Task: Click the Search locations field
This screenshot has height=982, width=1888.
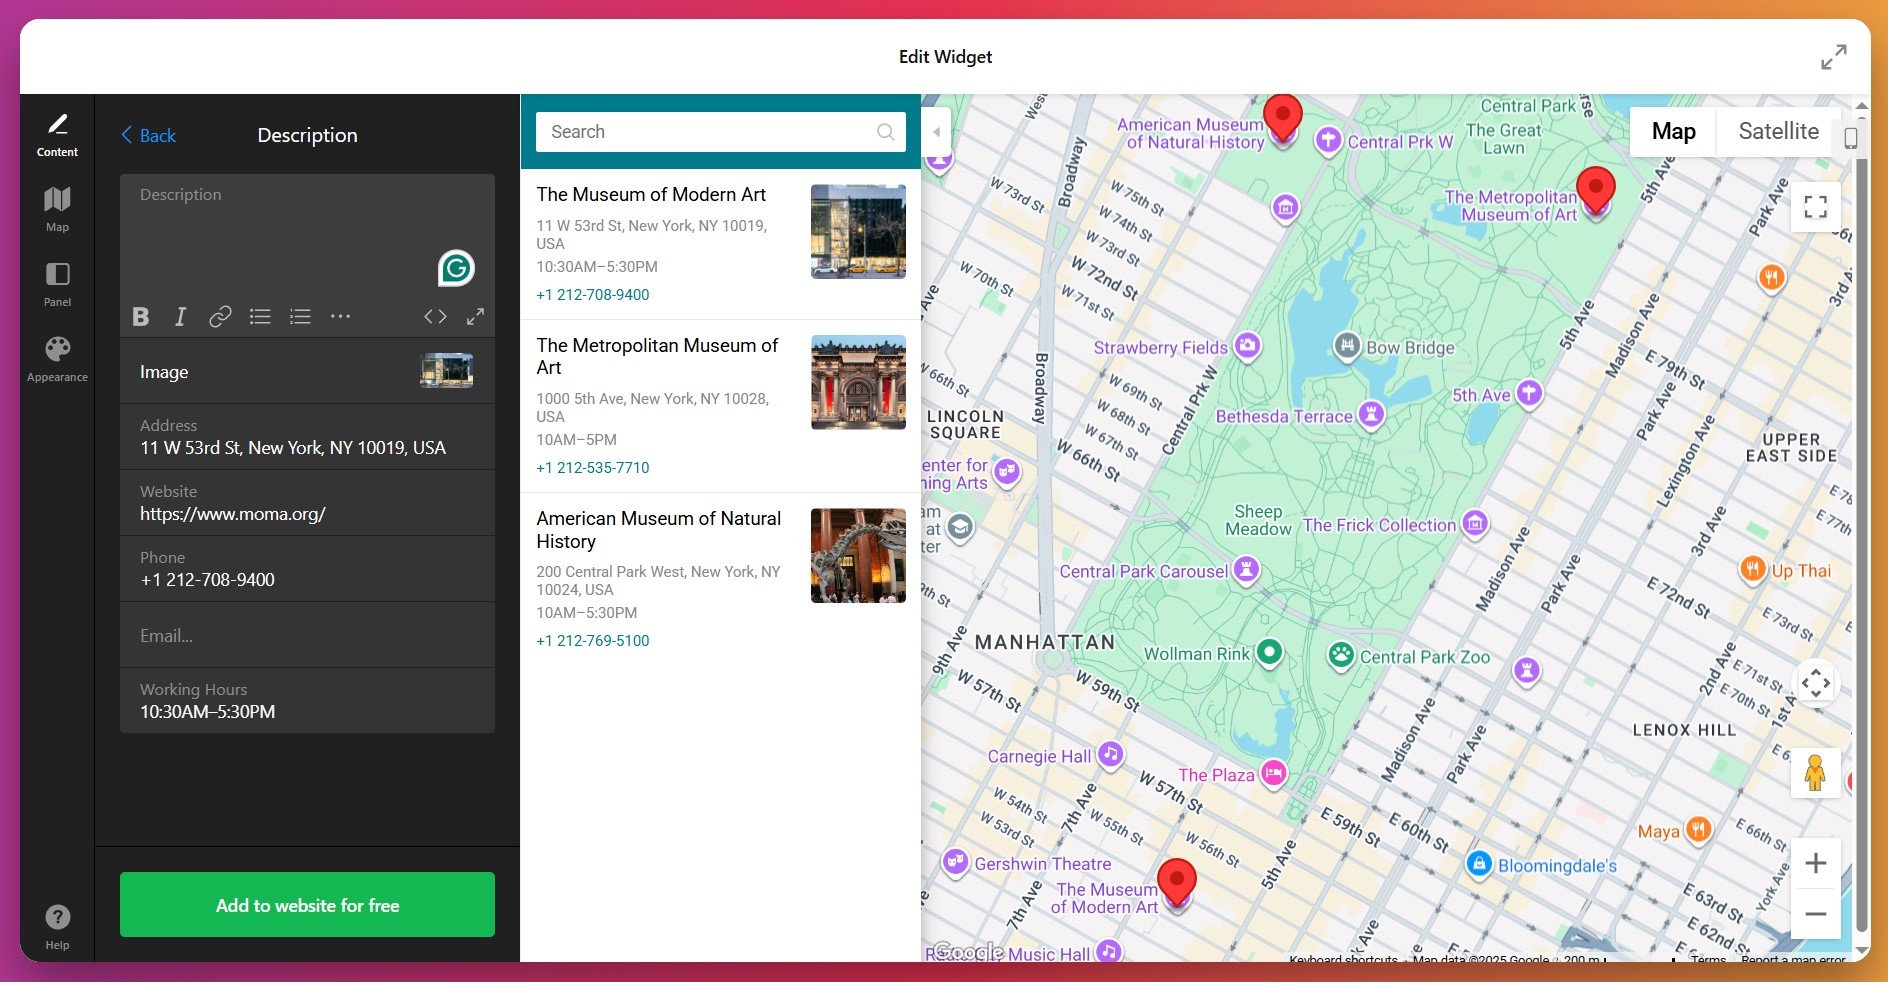Action: [x=700, y=131]
